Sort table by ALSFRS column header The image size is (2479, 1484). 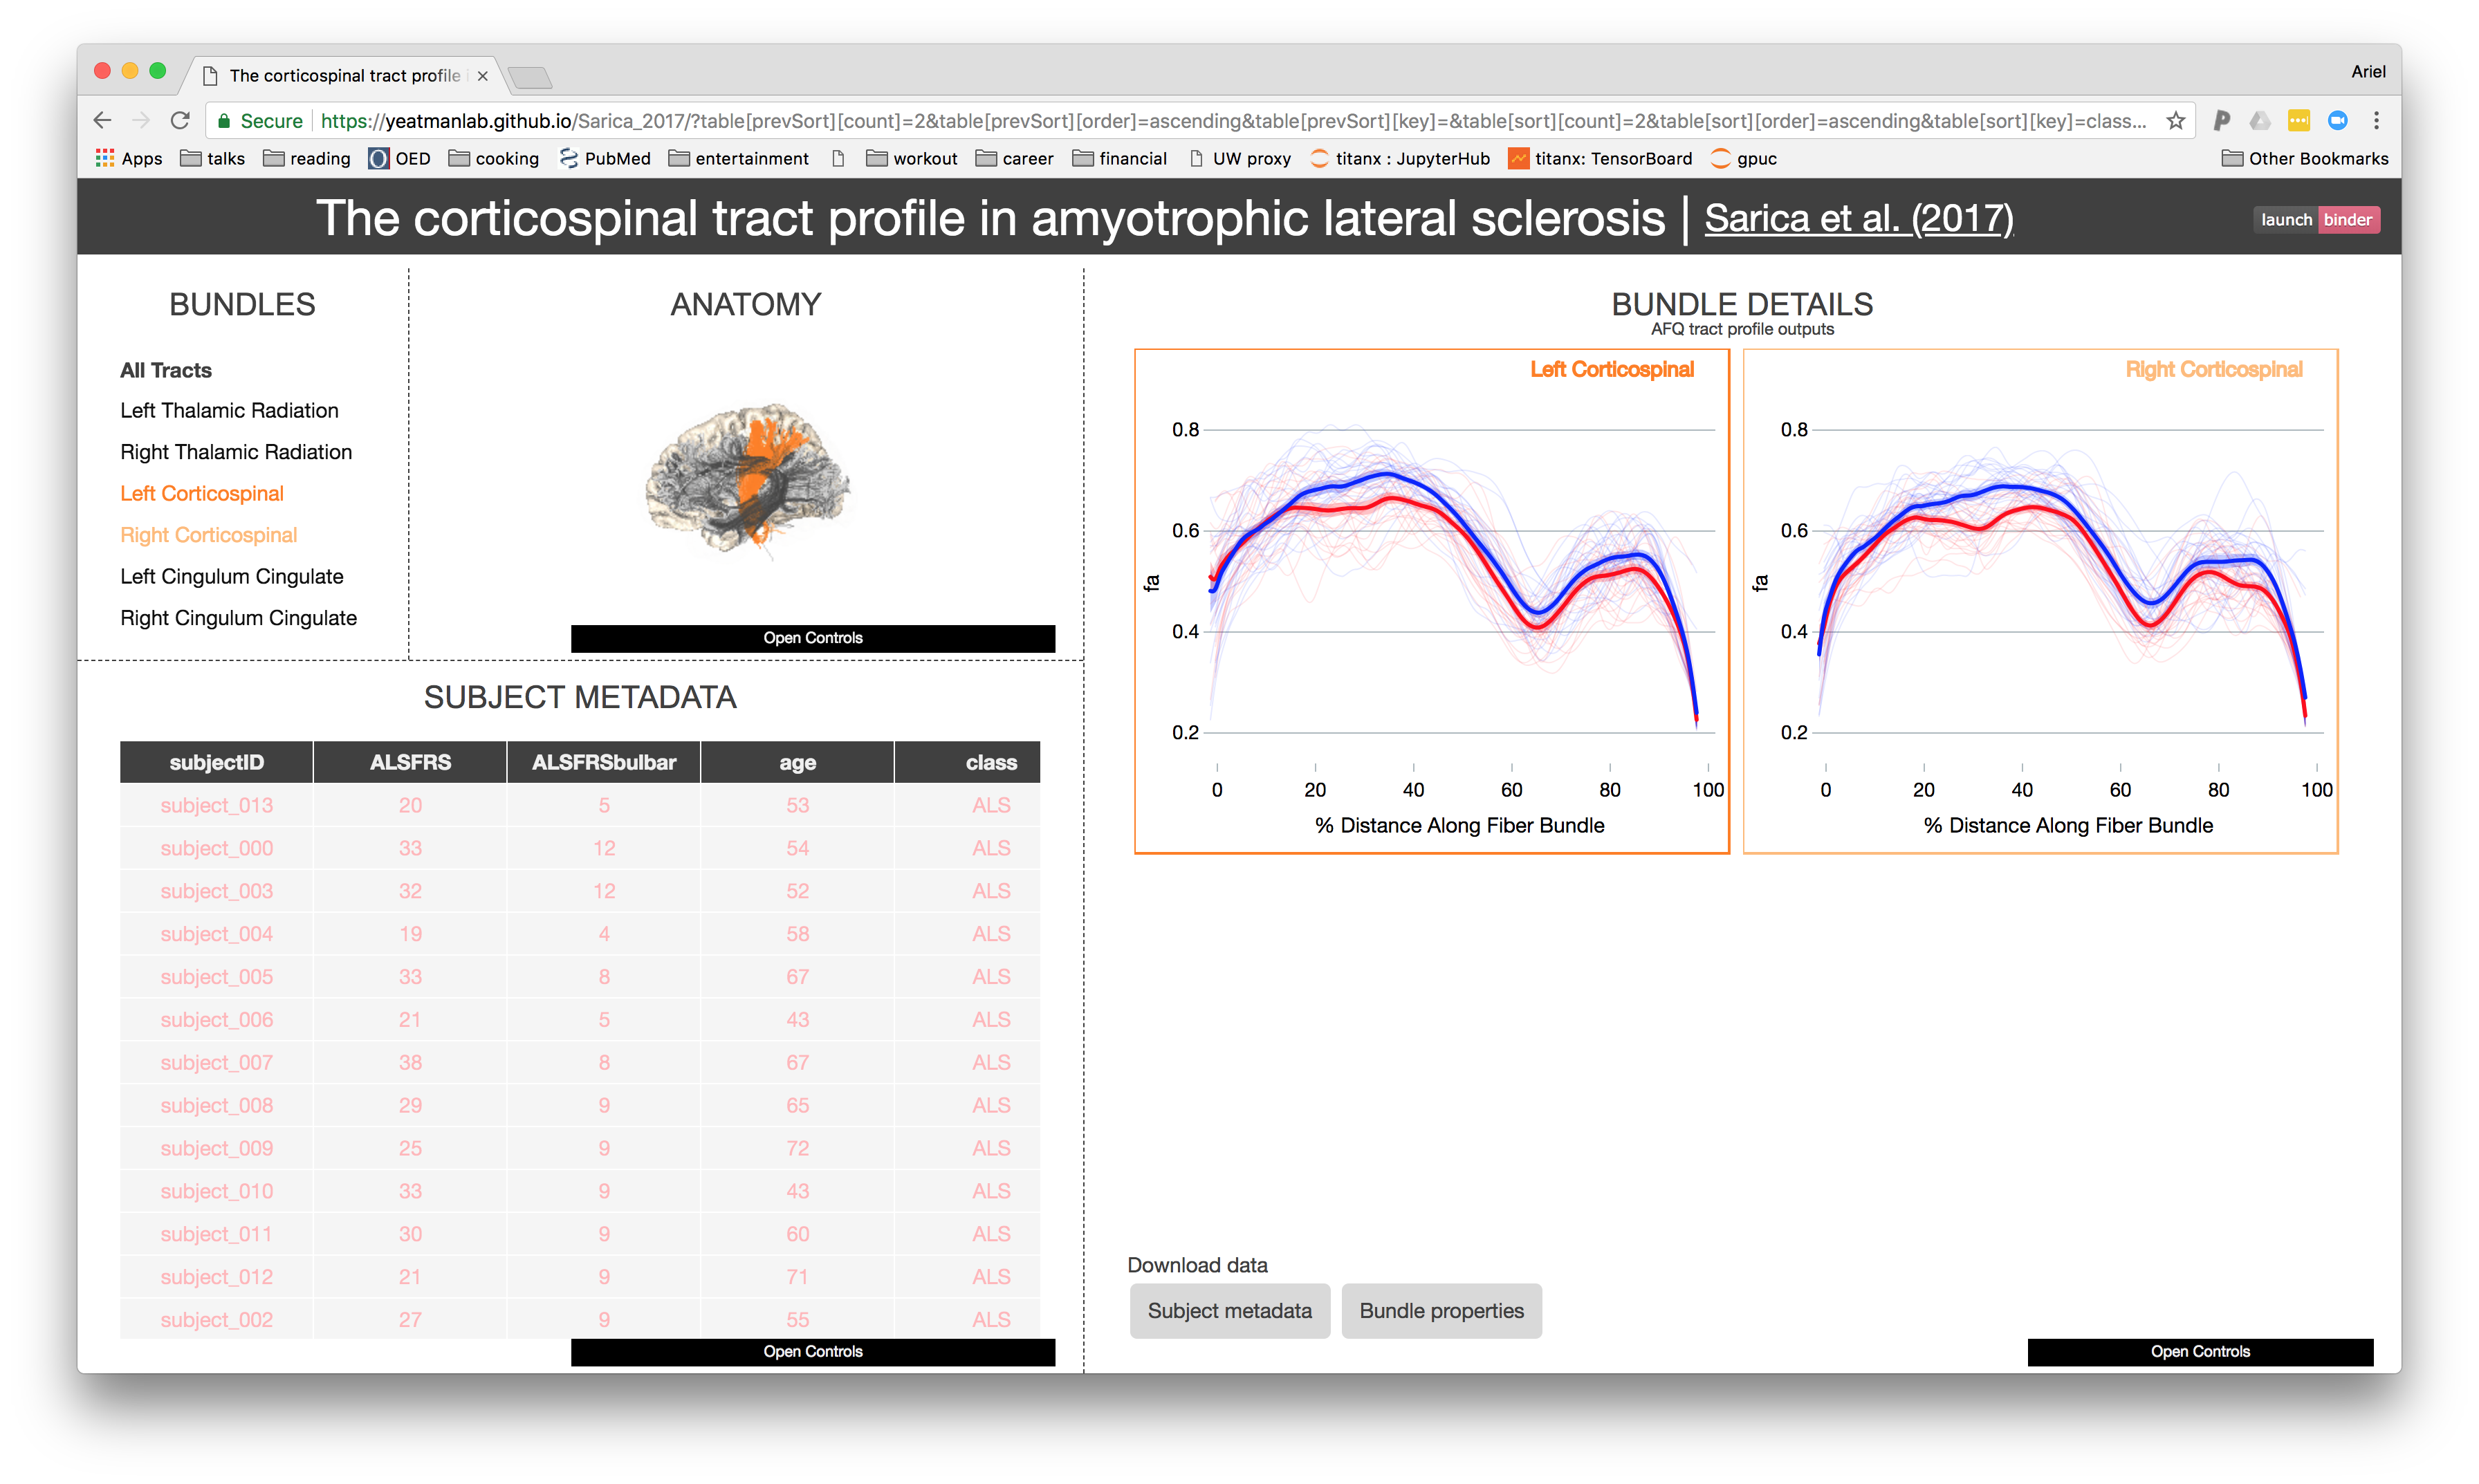(410, 762)
